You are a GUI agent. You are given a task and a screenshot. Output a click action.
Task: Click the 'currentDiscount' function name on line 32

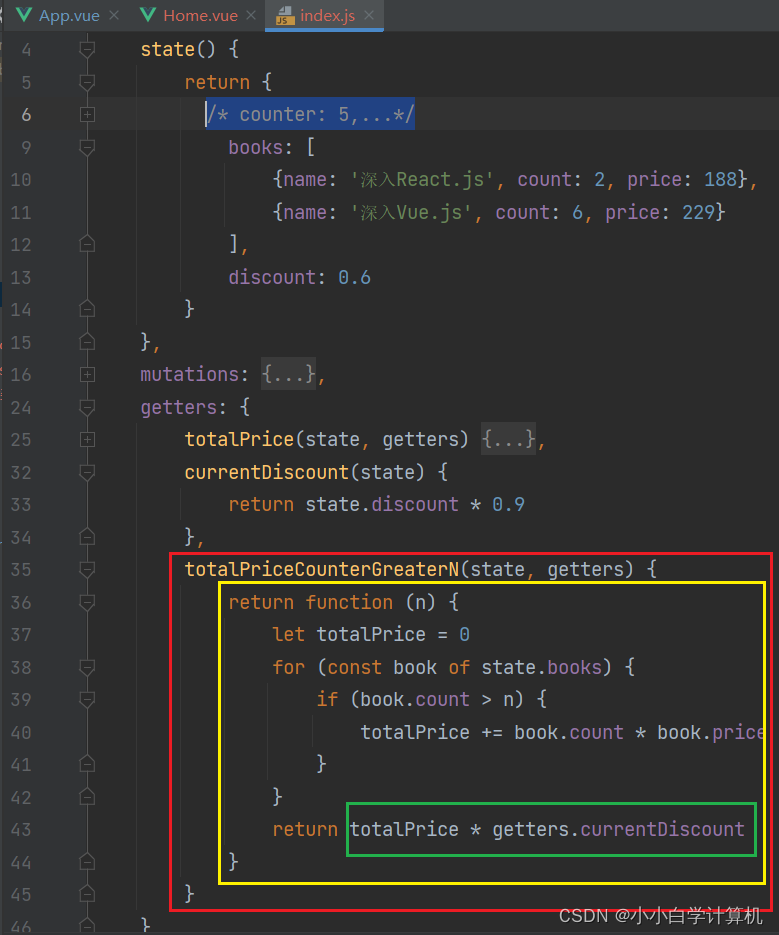[267, 472]
